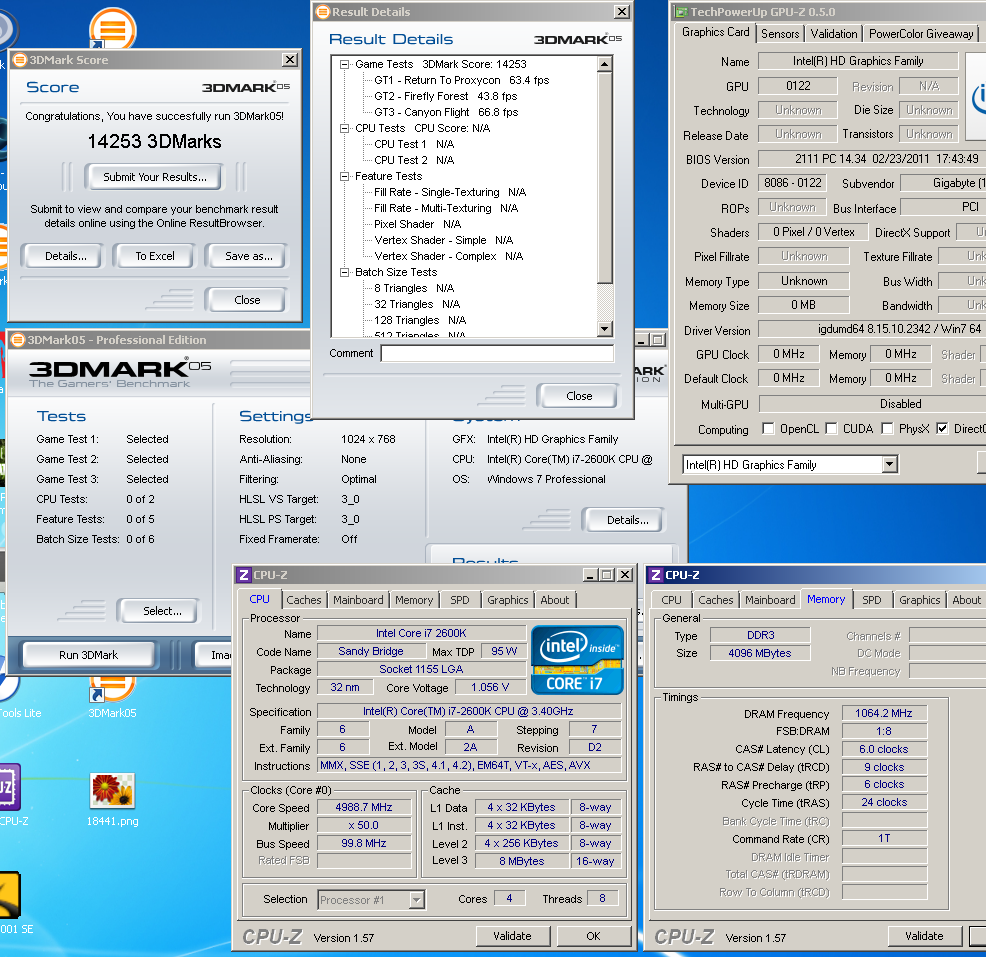The height and width of the screenshot is (957, 986).
Task: Click Validate button in right CPU-Z
Action: click(924, 936)
